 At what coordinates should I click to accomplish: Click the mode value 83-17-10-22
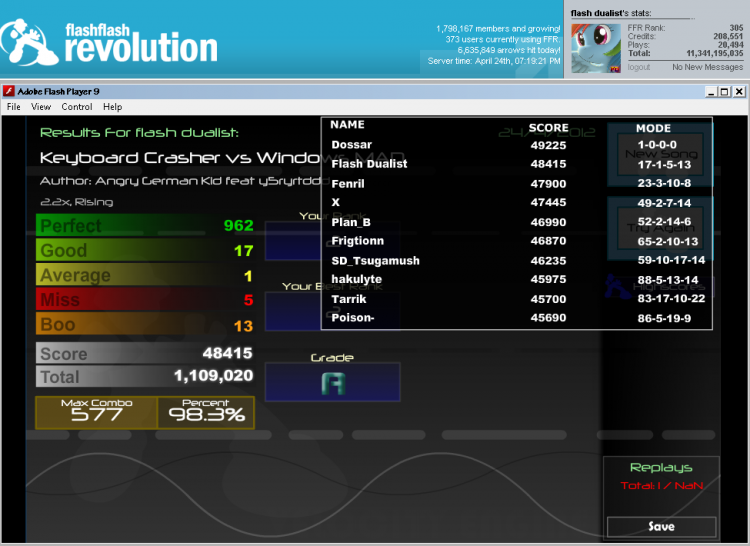pos(671,299)
